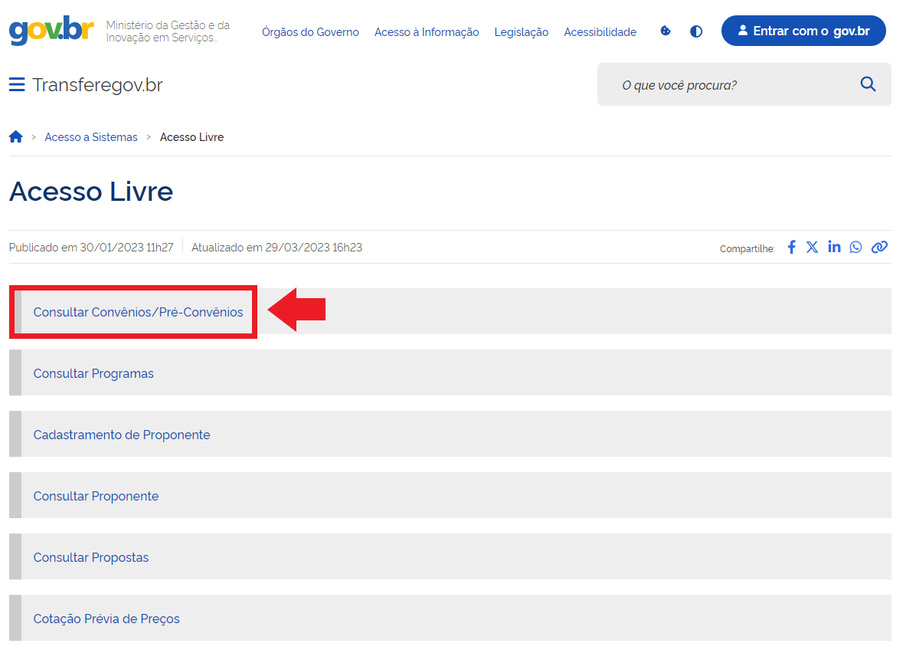This screenshot has width=903, height=650.
Task: Toggle the high contrast mode
Action: point(696,31)
